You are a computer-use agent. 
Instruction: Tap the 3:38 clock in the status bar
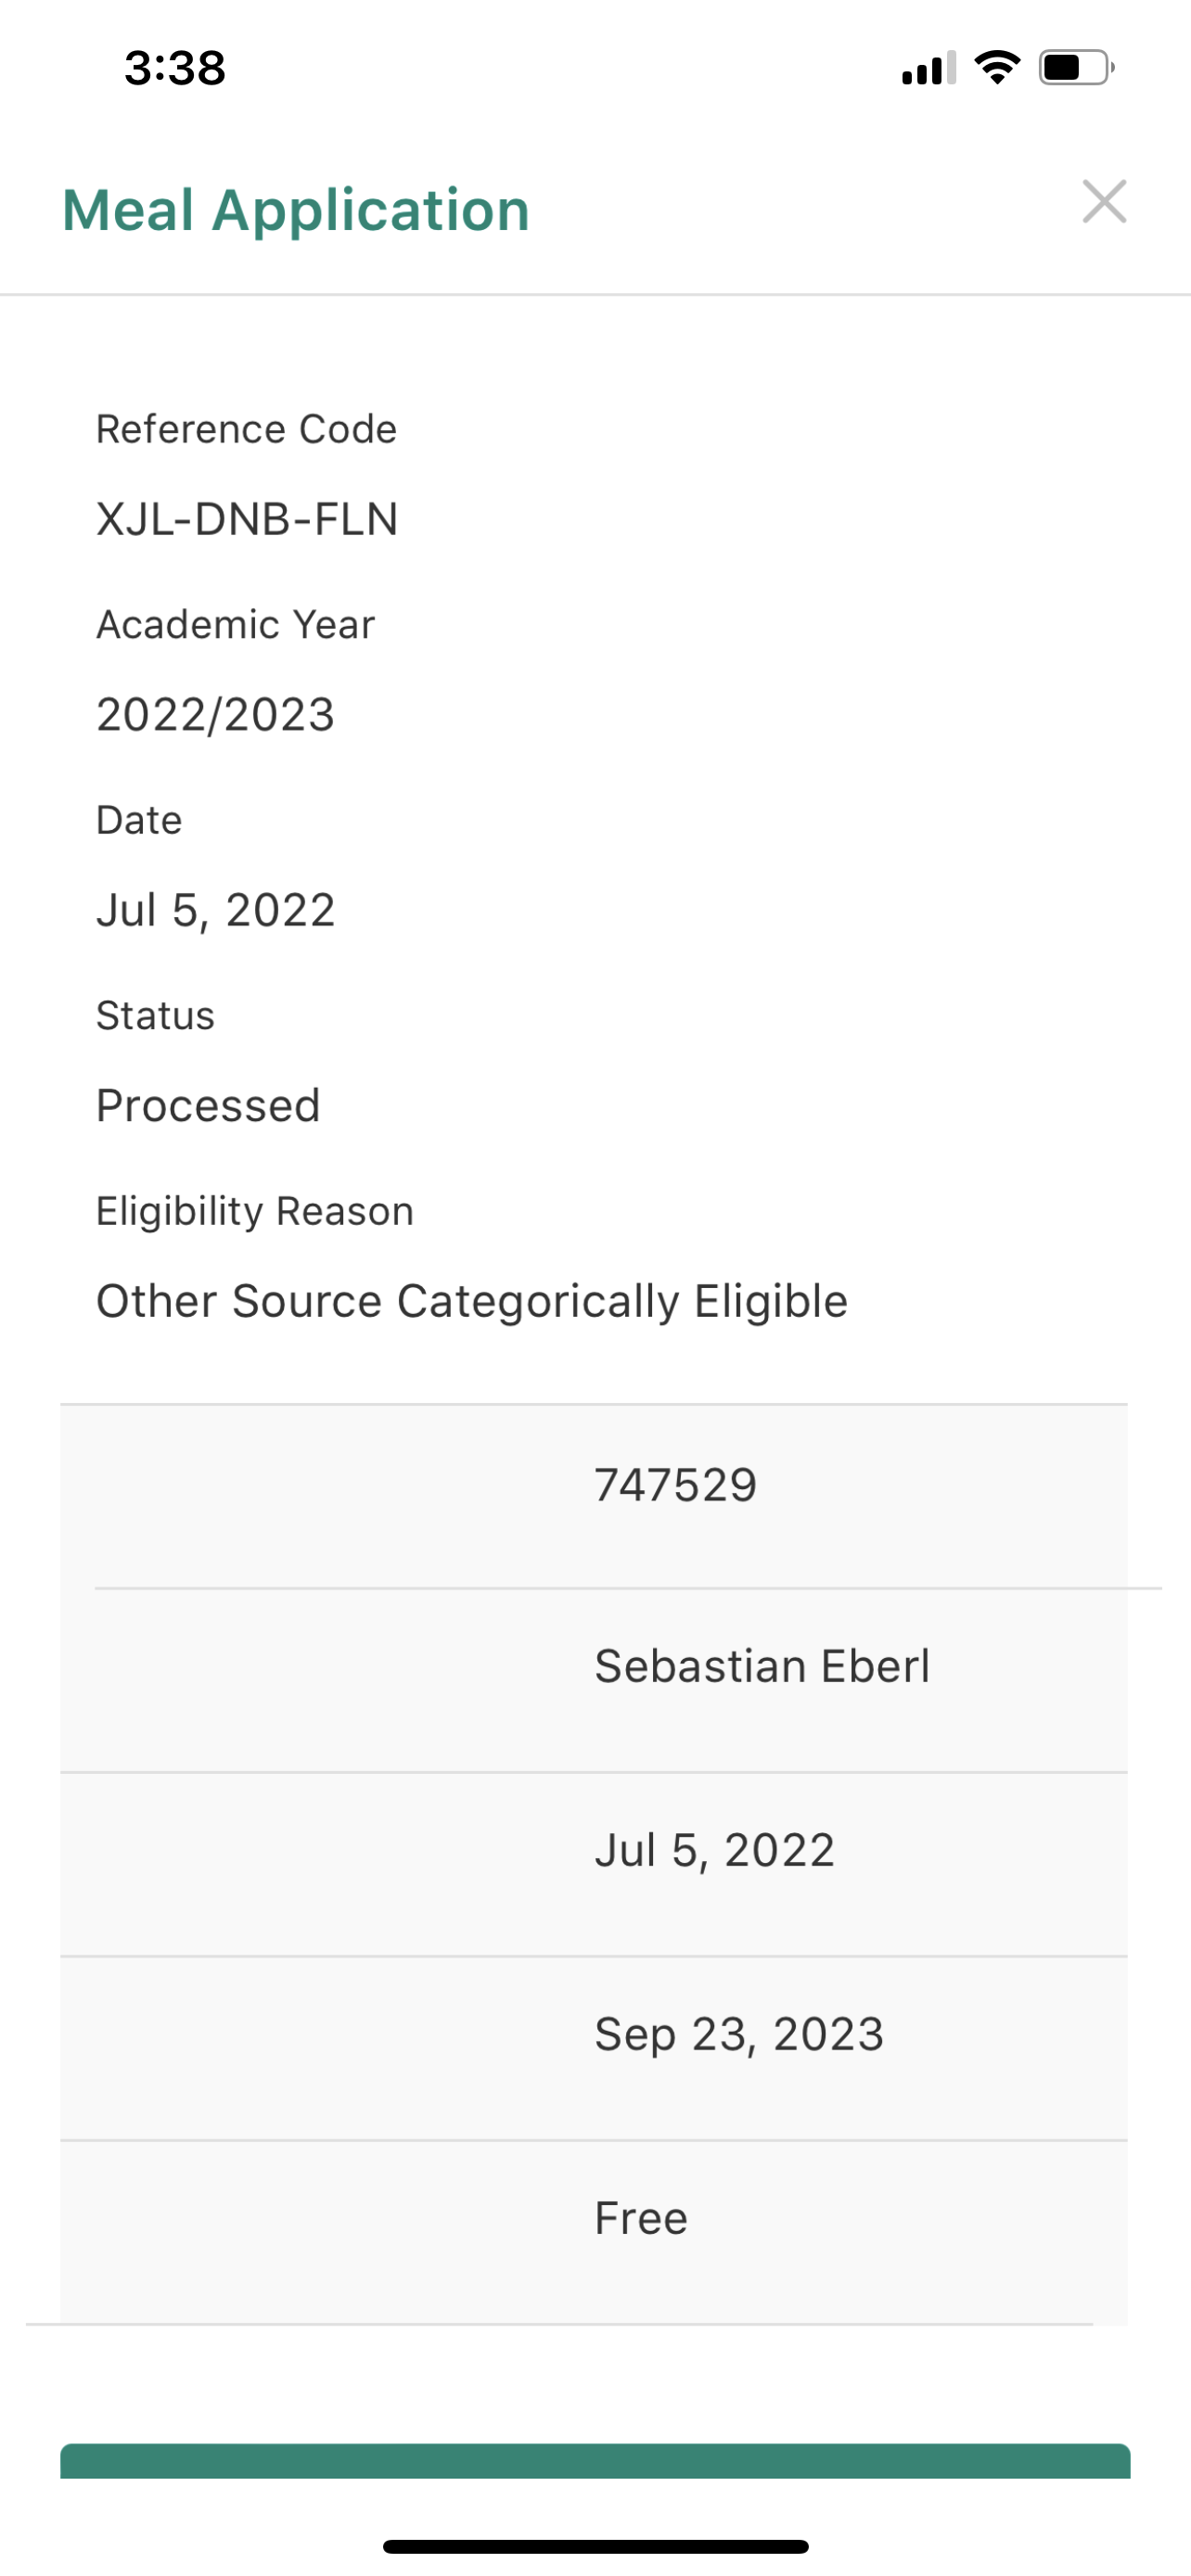click(175, 68)
